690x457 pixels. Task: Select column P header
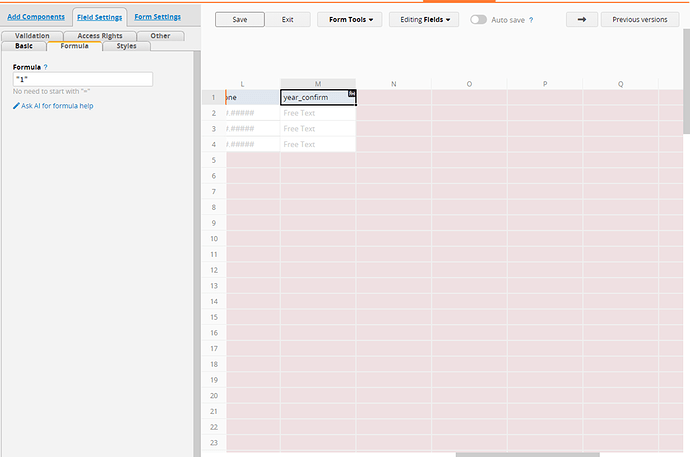coord(545,84)
